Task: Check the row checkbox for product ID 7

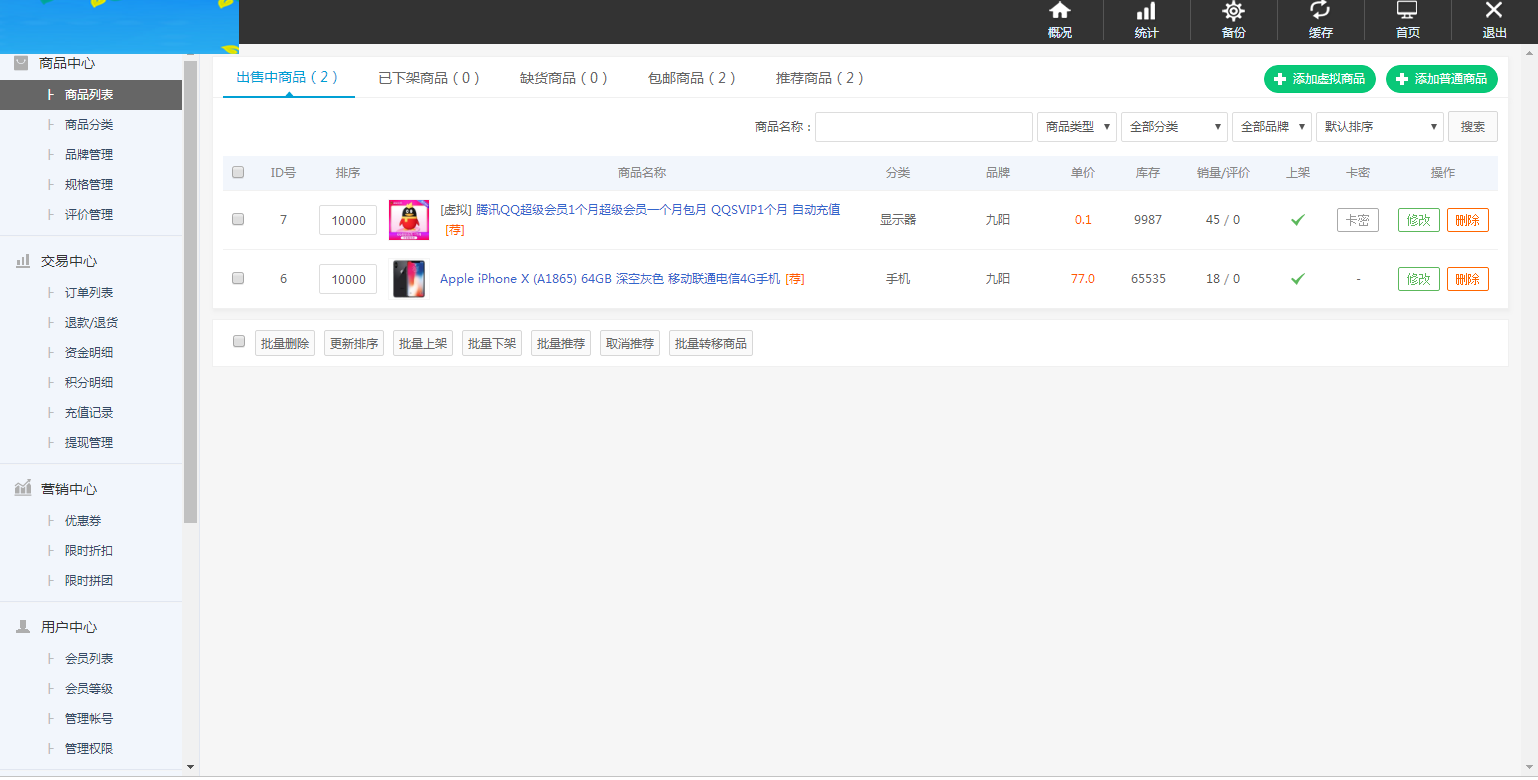Action: pos(237,219)
